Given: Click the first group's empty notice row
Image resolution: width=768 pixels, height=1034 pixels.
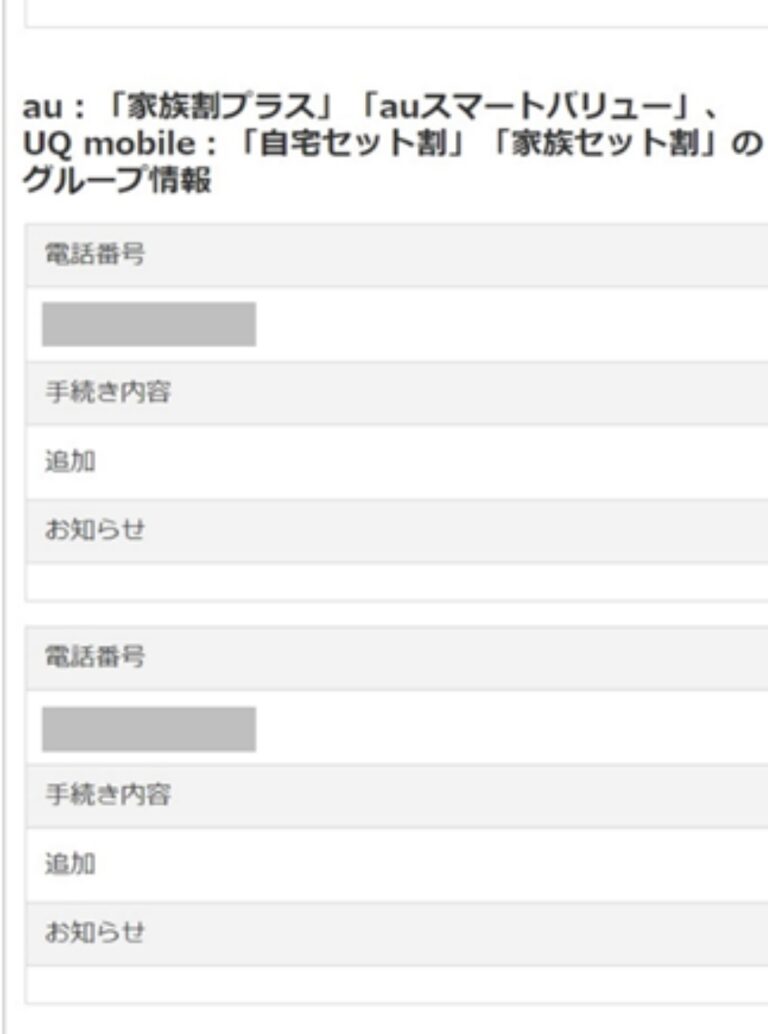Looking at the screenshot, I should click(x=396, y=580).
